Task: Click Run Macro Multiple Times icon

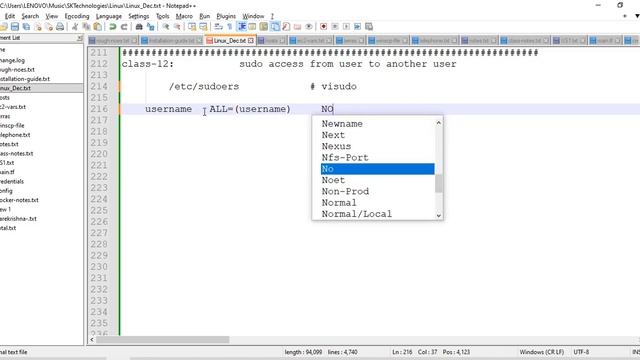Action: [x=358, y=27]
